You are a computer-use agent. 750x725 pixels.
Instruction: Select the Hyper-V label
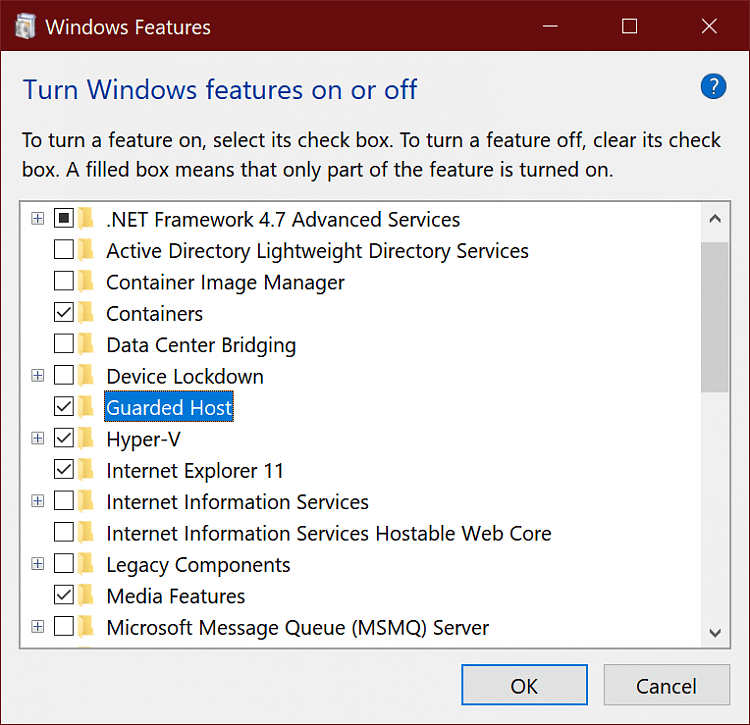[143, 439]
